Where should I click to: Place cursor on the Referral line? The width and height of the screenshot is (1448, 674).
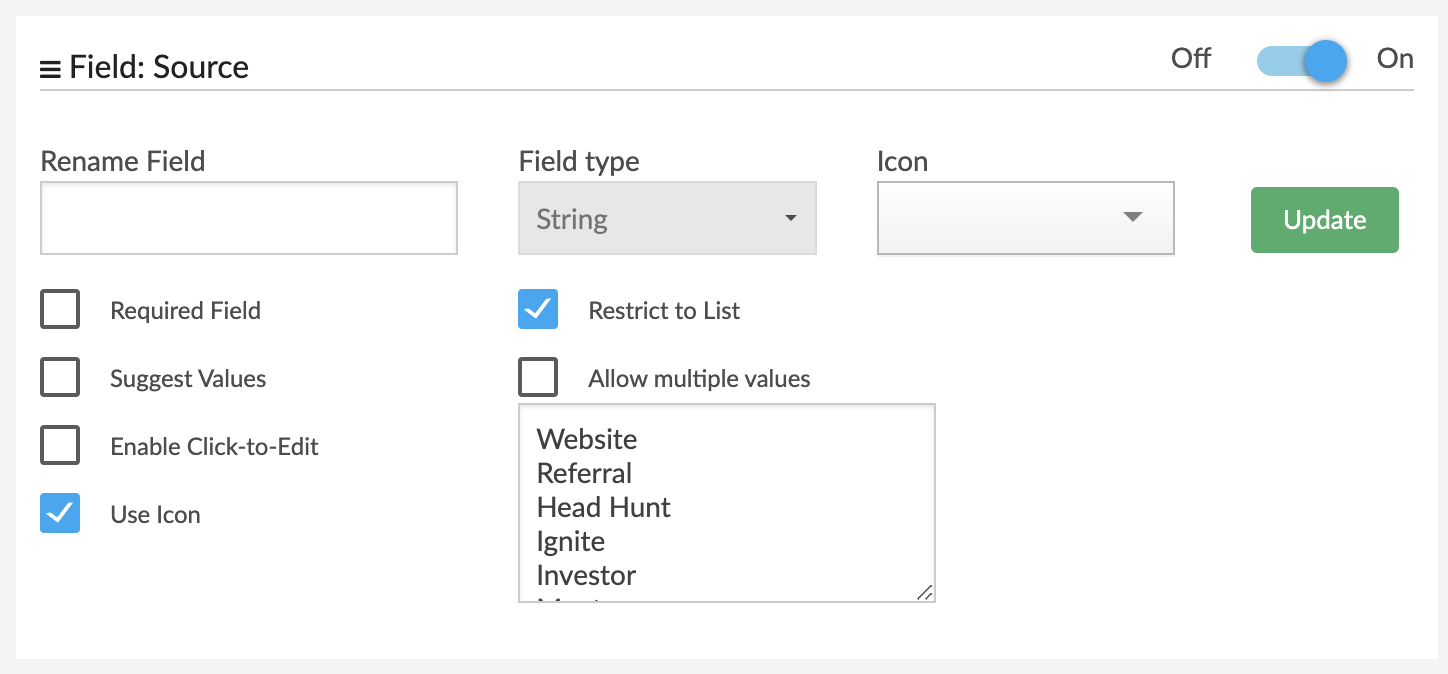[x=584, y=473]
